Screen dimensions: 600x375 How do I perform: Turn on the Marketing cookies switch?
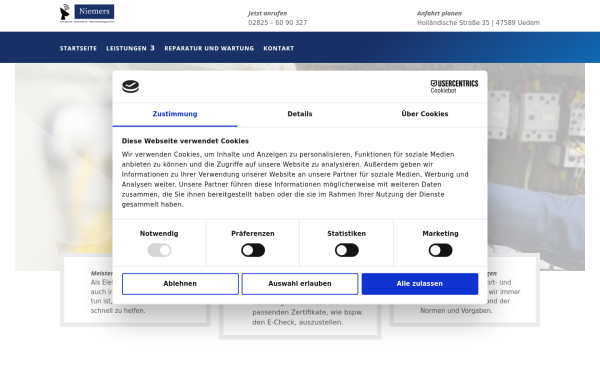tap(440, 250)
